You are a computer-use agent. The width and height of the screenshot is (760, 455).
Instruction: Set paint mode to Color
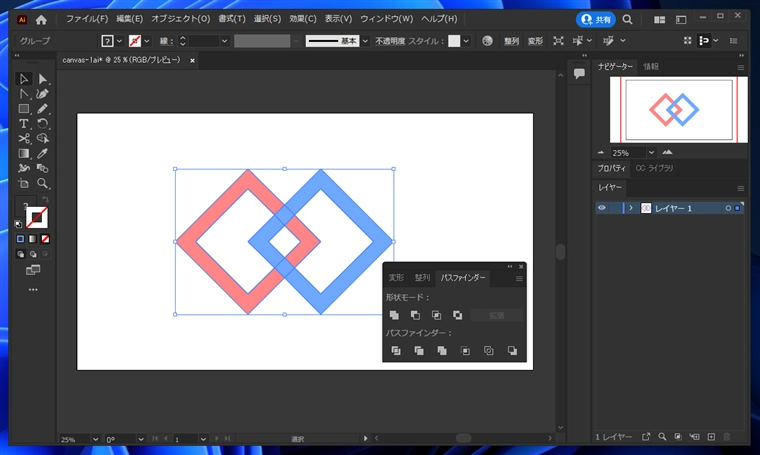coord(20,239)
